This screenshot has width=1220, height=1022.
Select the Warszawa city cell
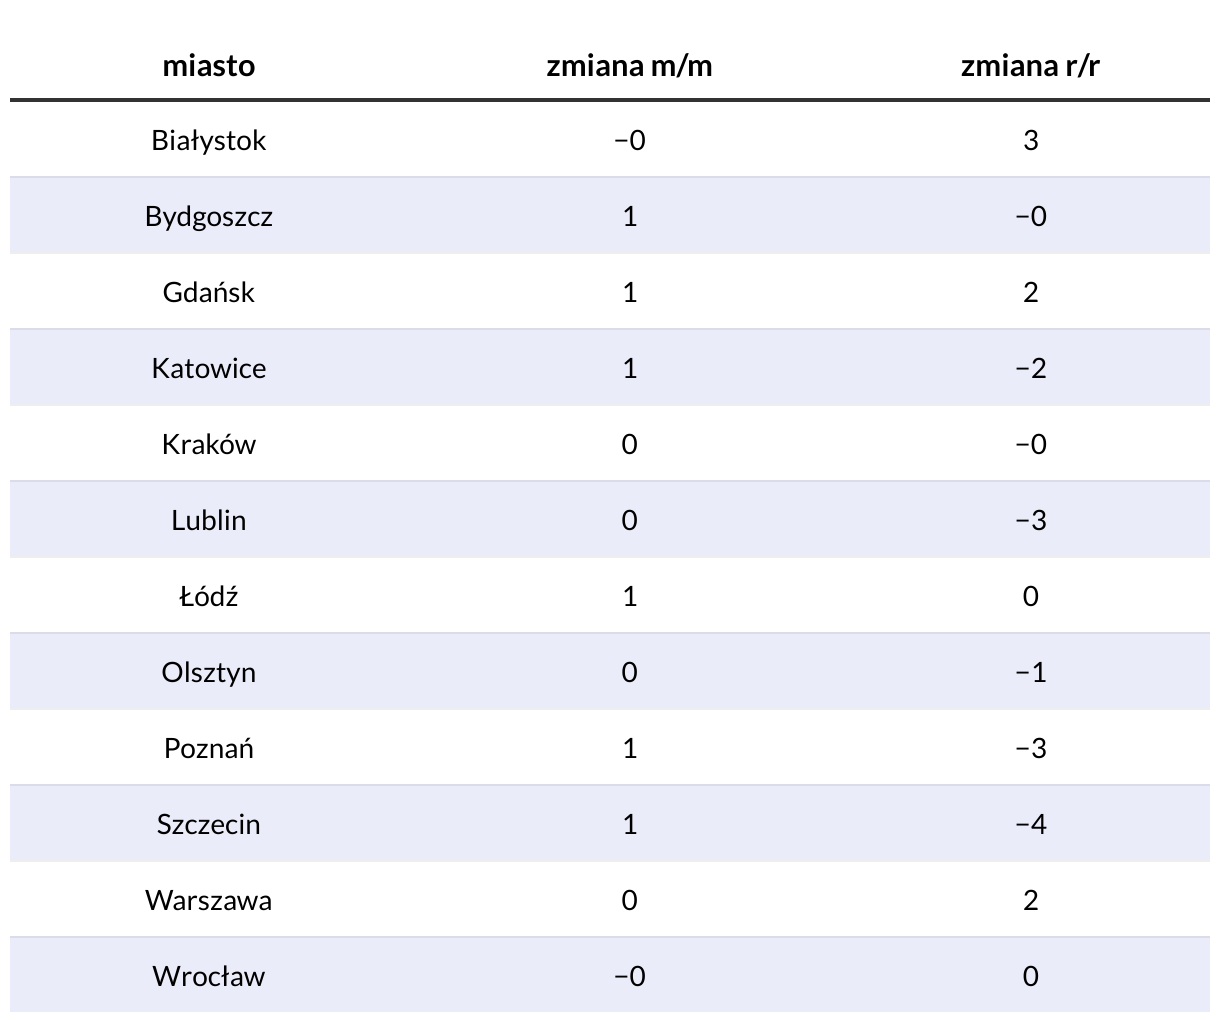click(x=209, y=900)
